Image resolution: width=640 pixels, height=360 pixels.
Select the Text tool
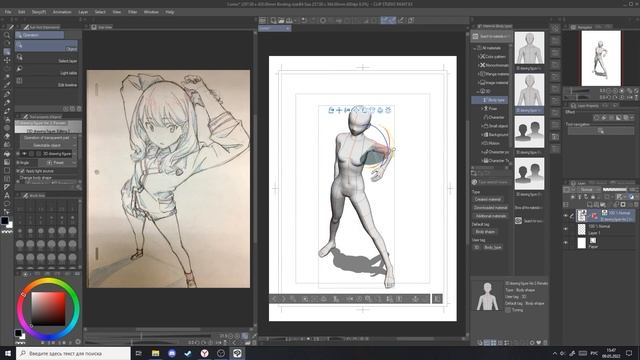[x=7, y=196]
